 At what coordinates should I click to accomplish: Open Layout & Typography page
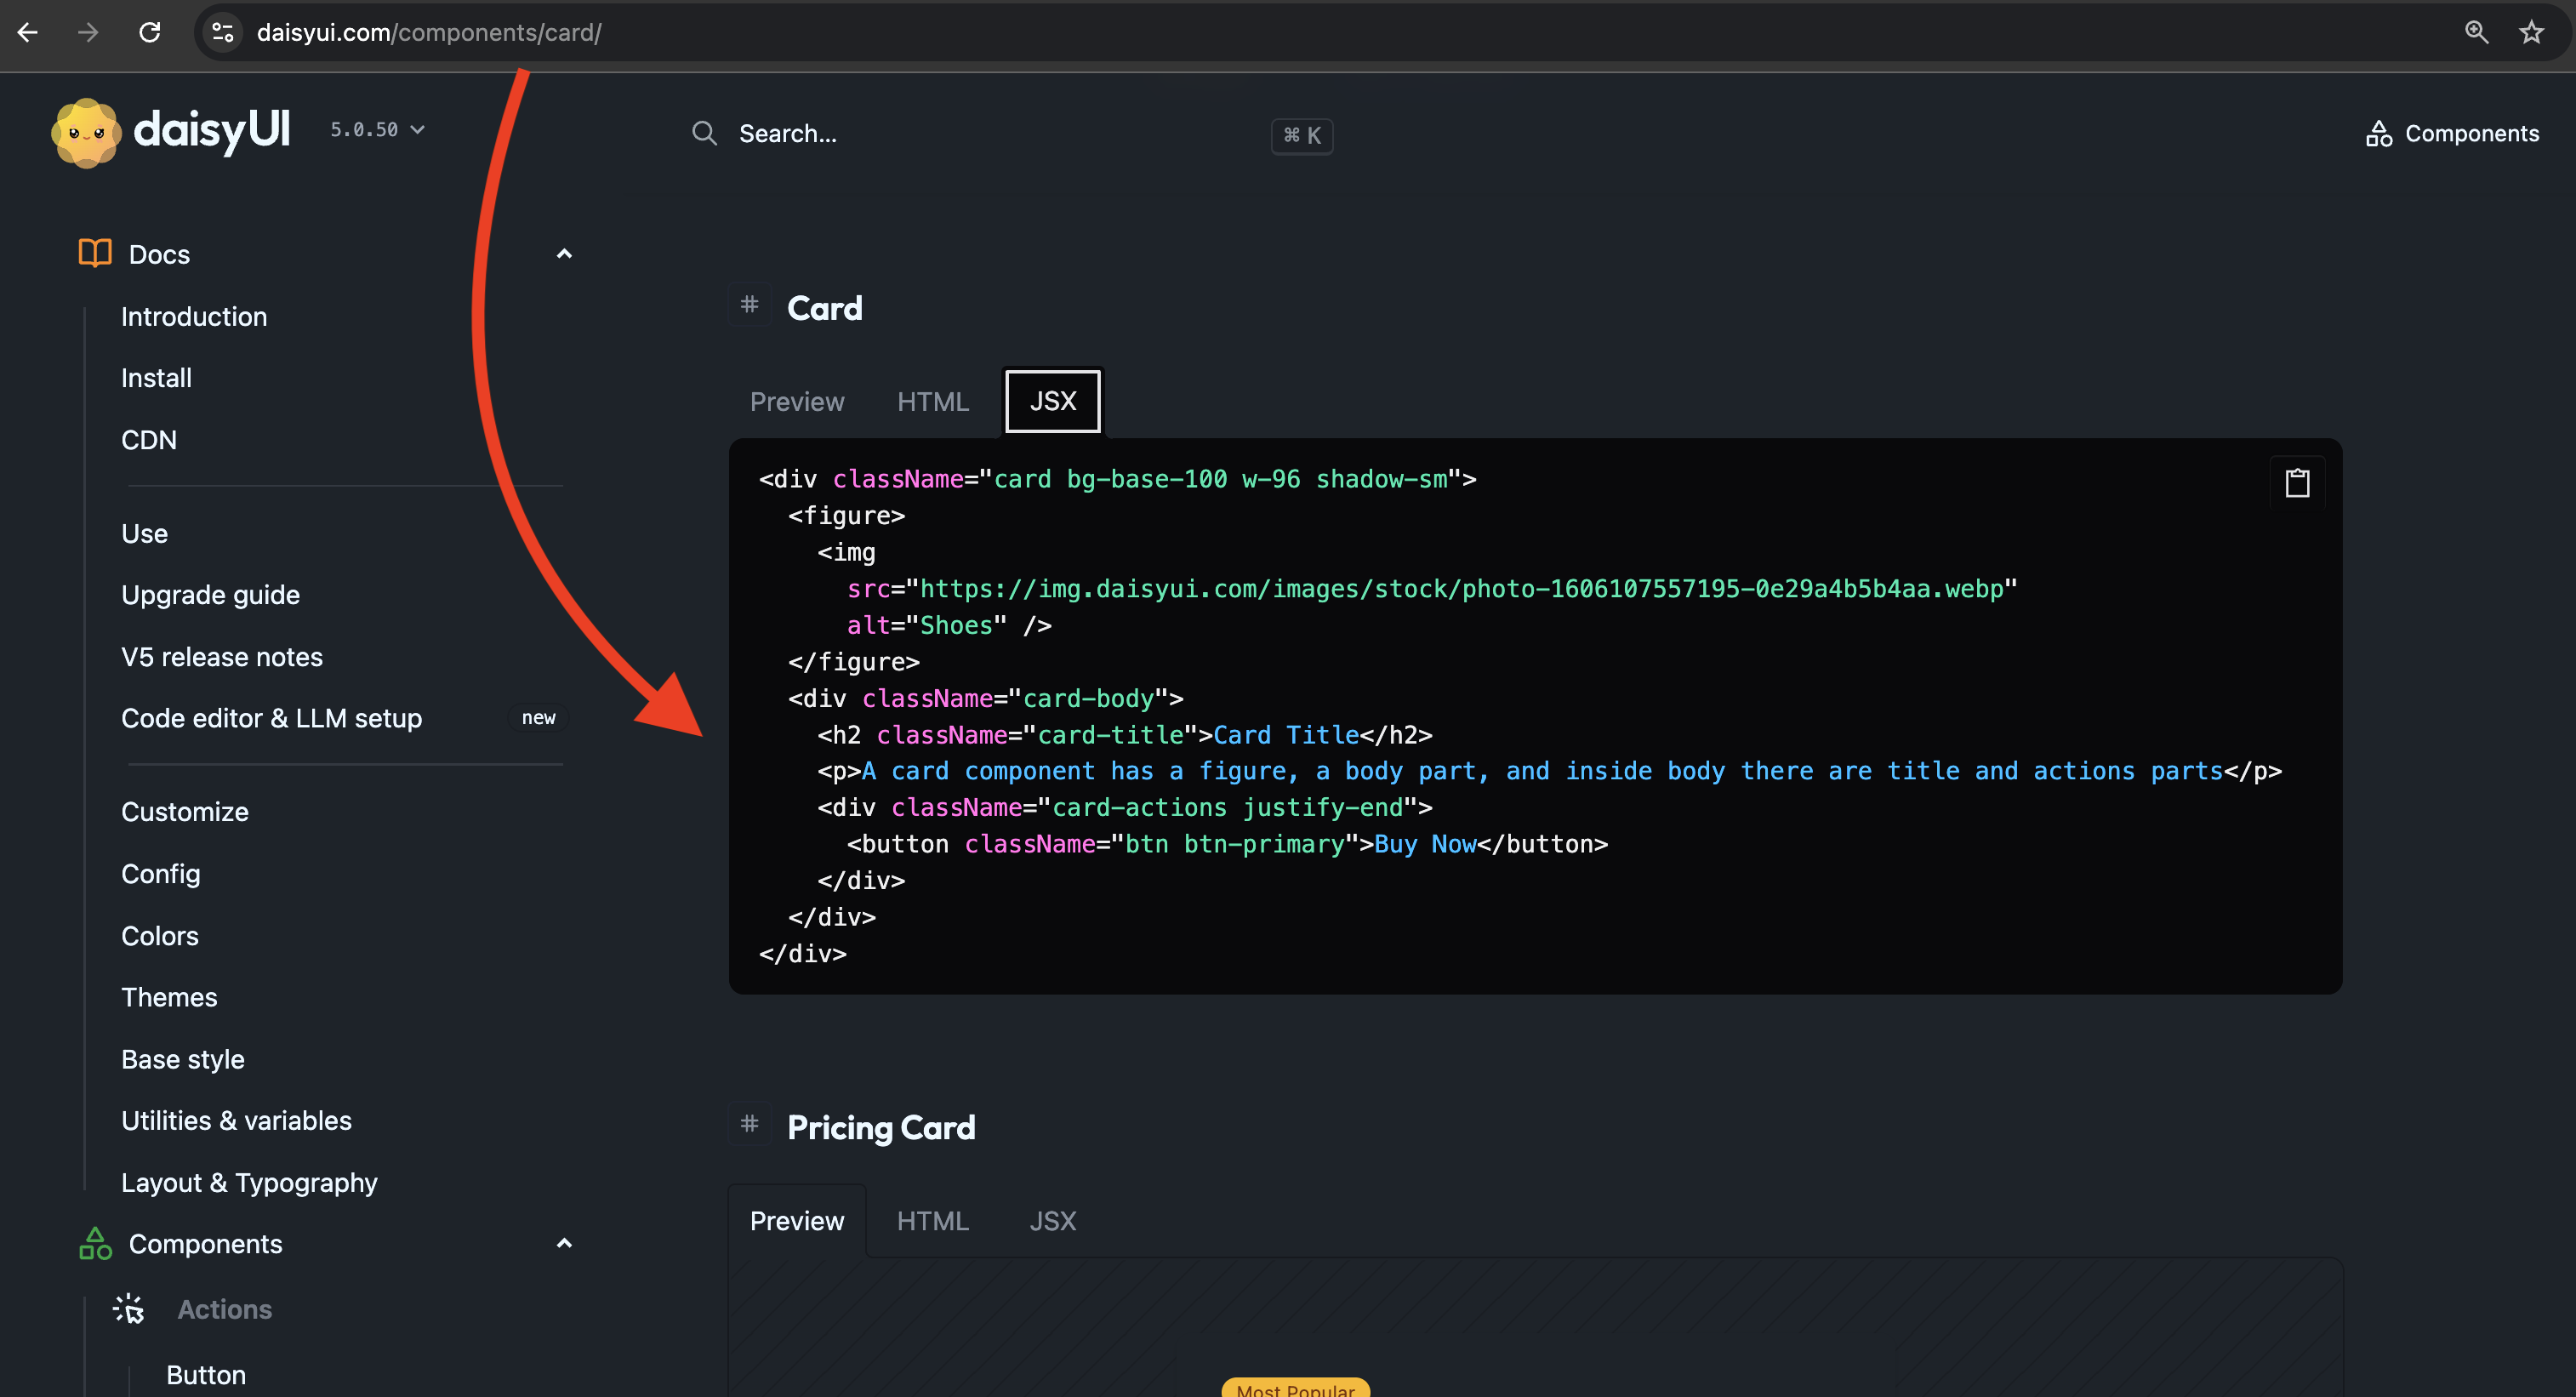point(249,1182)
